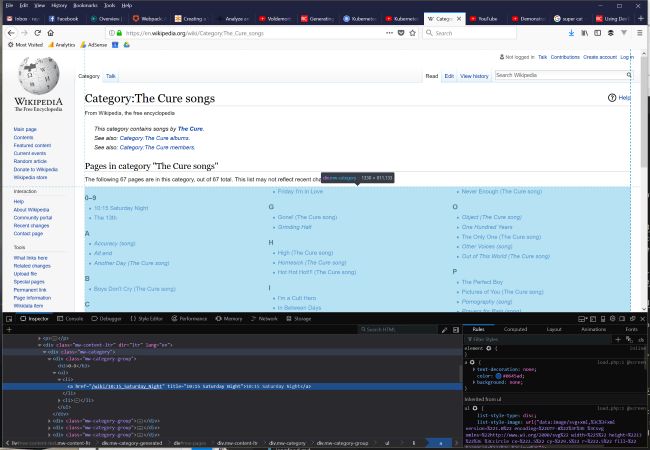Close the developer tools panel
Viewport: 650px width, 450px height.
643,319
